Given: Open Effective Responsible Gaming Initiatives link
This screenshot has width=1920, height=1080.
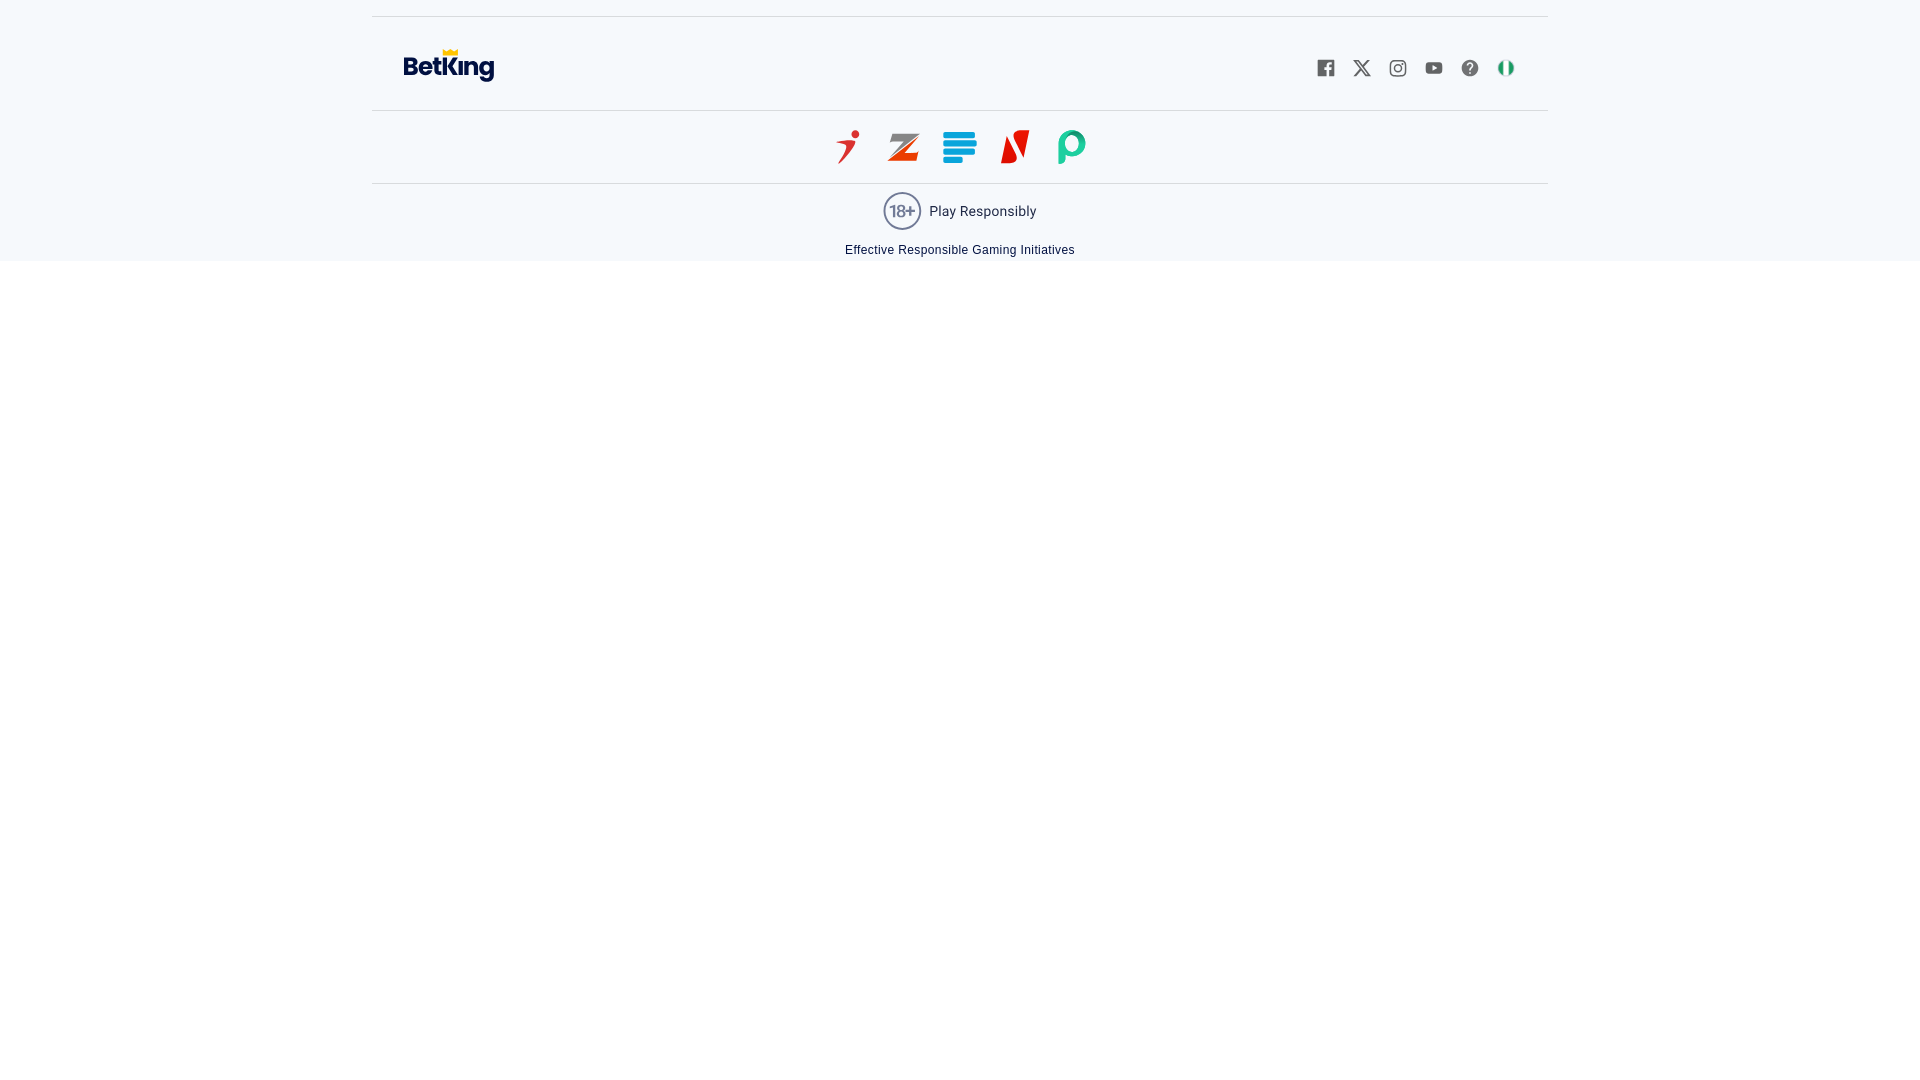Looking at the screenshot, I should pyautogui.click(x=960, y=250).
